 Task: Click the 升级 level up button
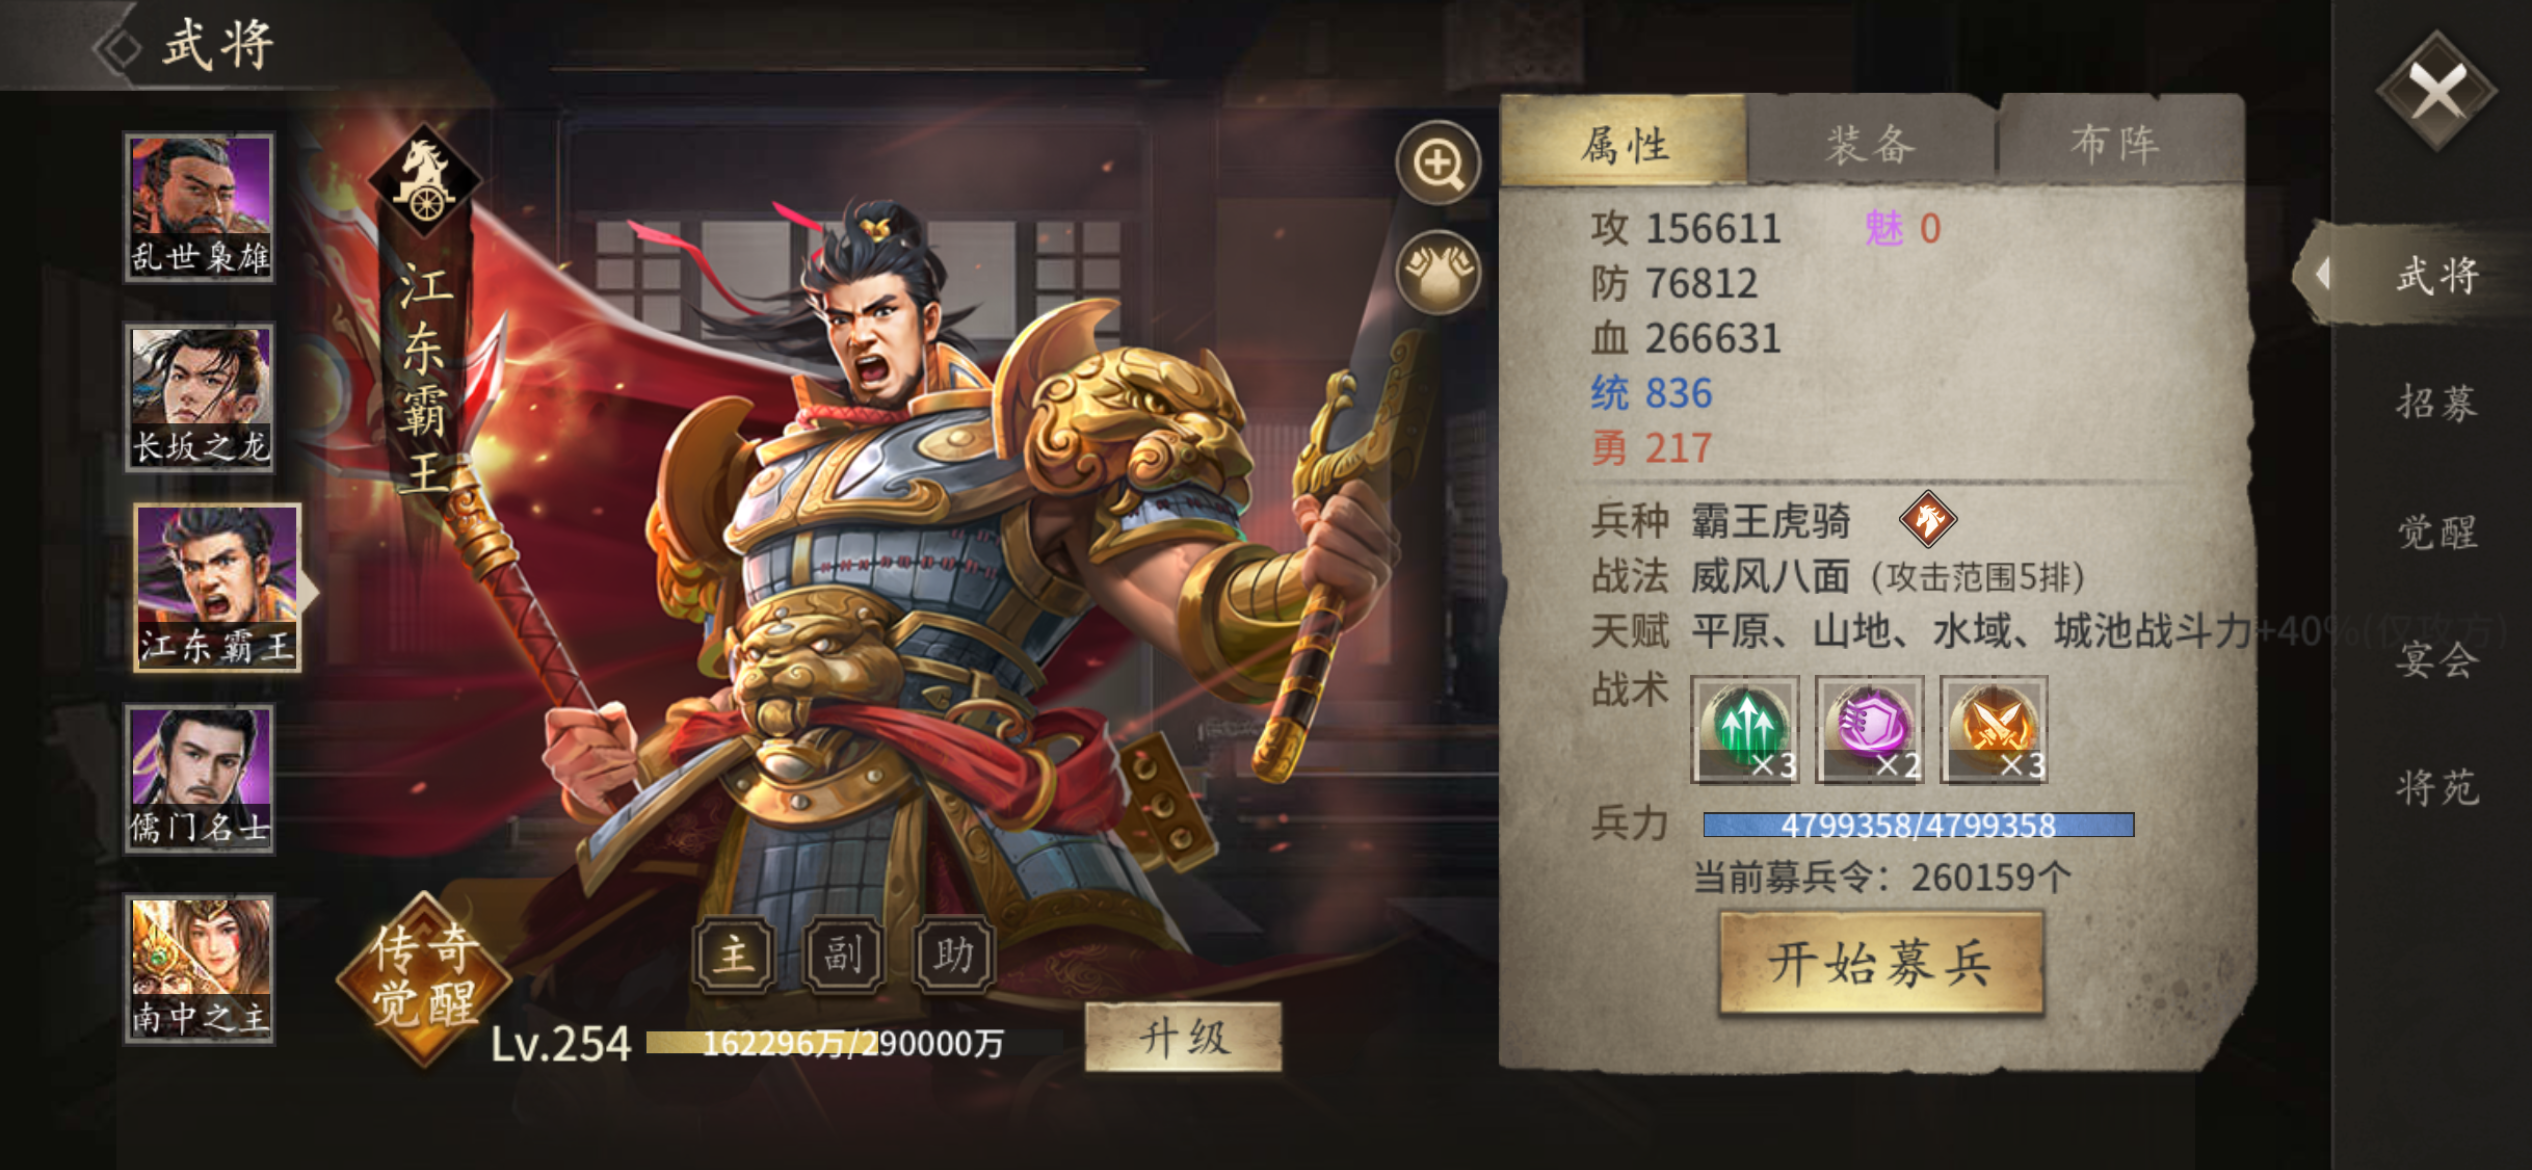point(1183,1037)
